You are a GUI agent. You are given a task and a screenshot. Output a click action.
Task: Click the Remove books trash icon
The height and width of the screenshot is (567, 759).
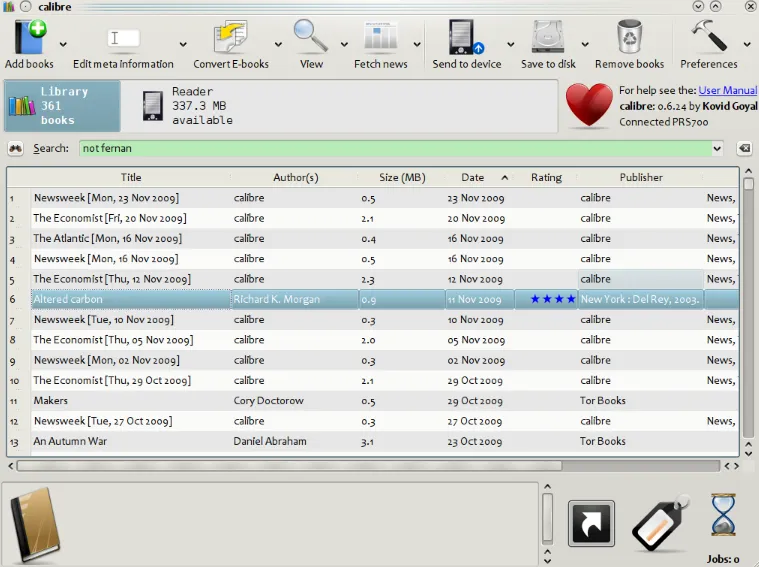(629, 36)
